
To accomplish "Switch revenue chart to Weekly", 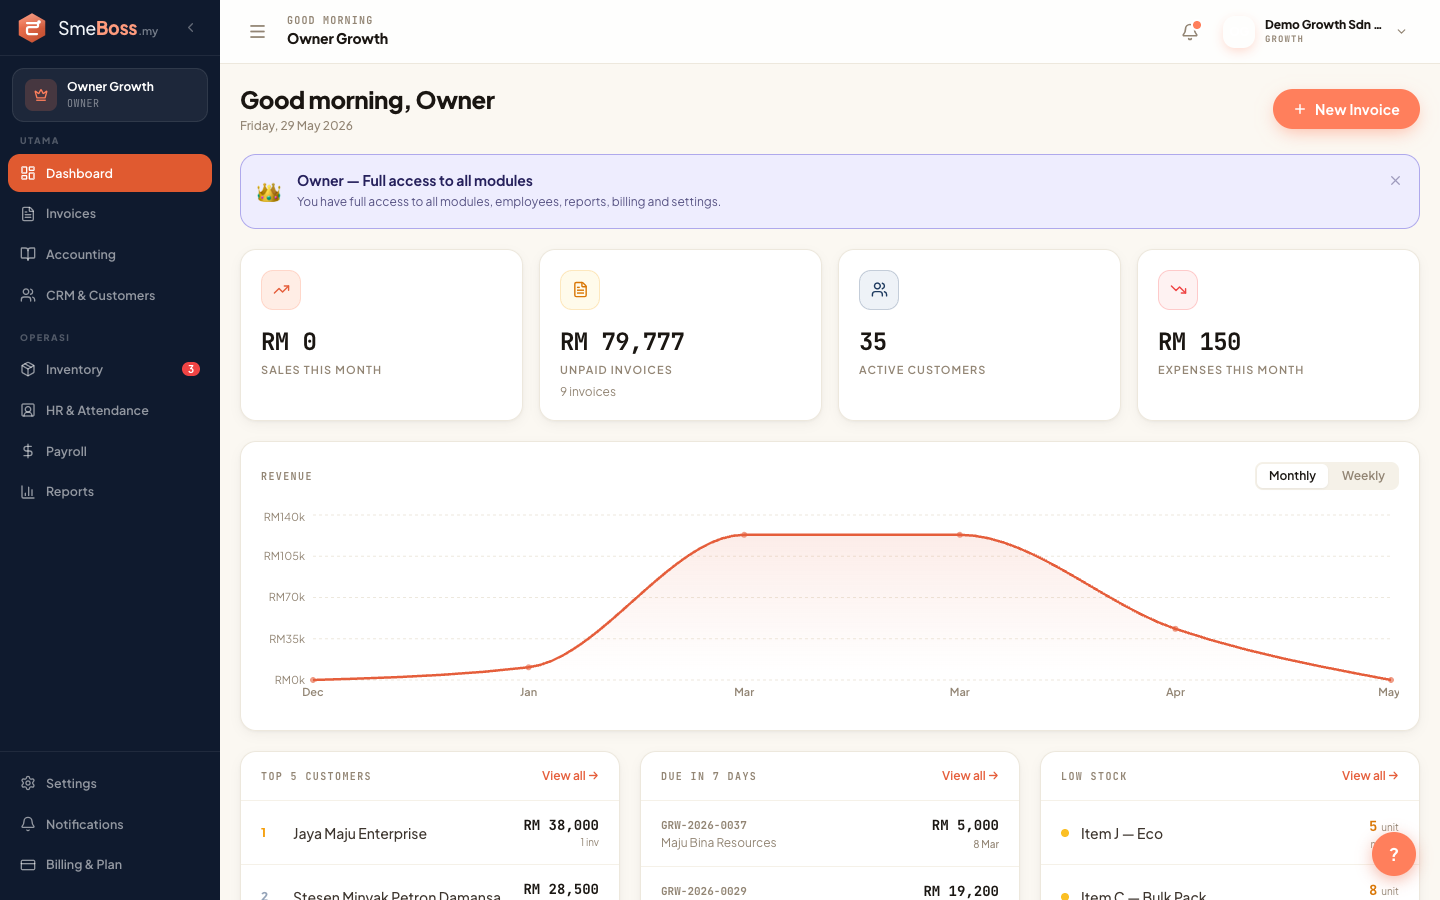I will coord(1363,476).
